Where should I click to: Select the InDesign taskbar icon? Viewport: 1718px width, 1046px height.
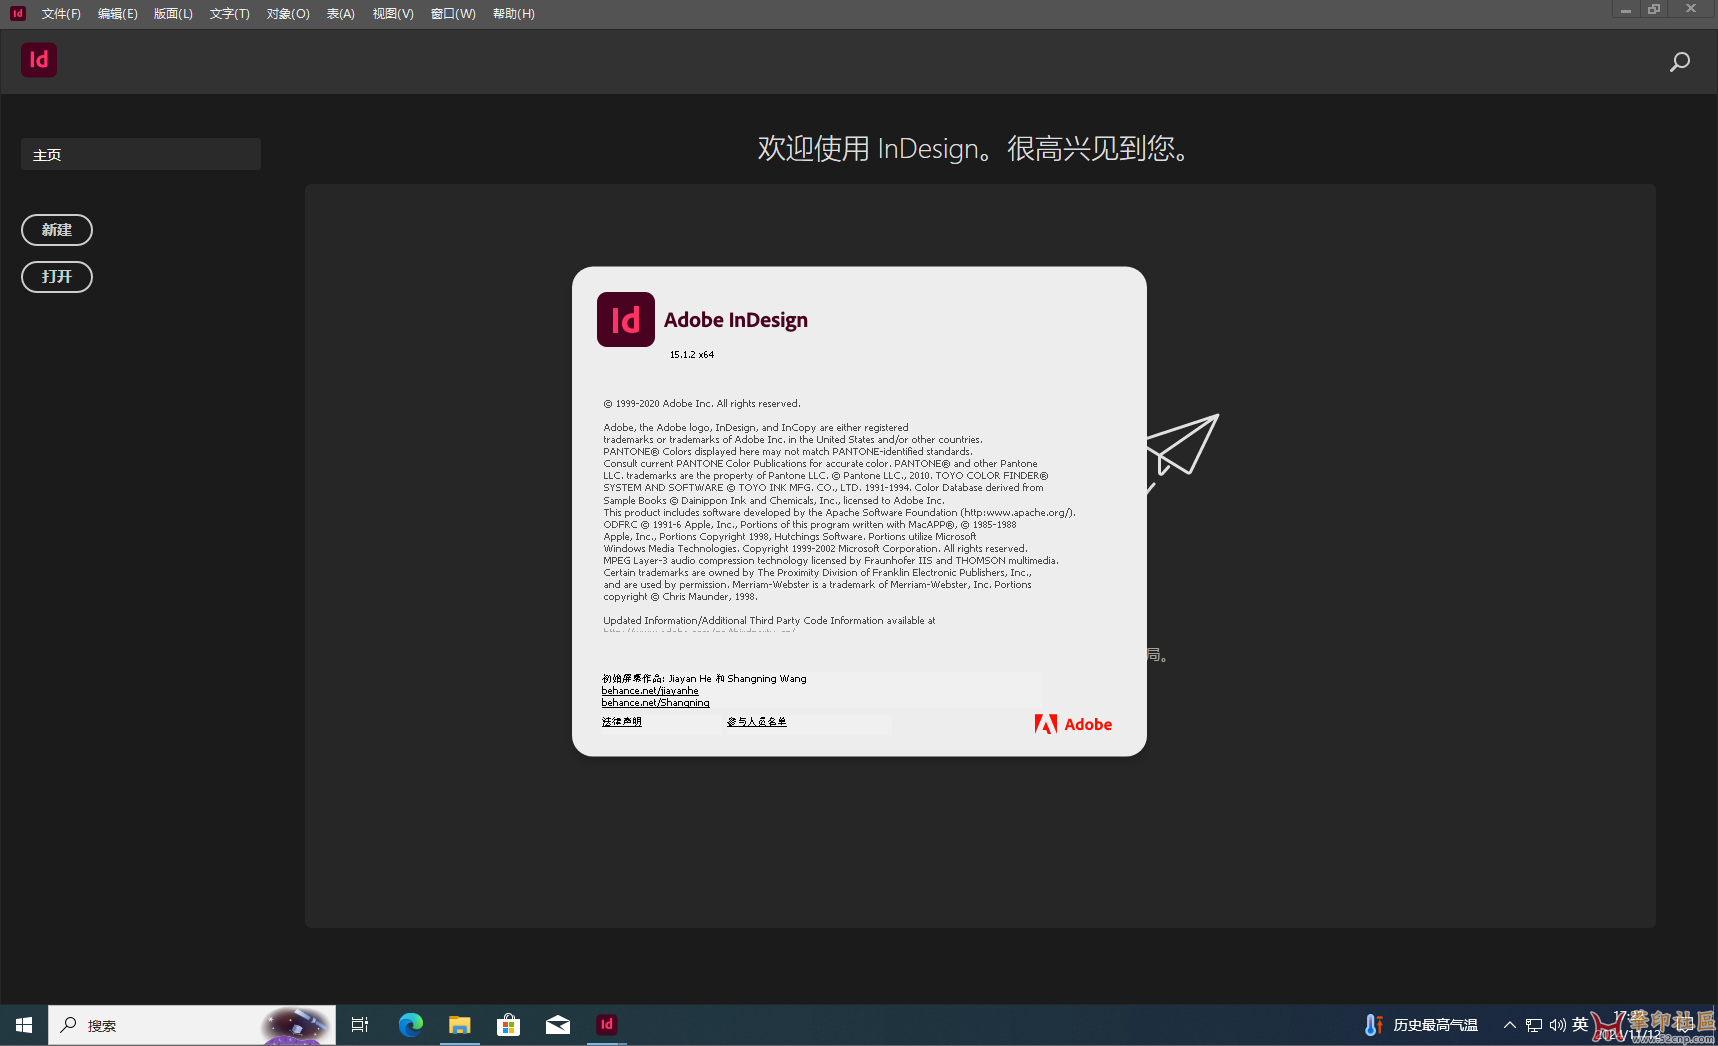point(606,1025)
